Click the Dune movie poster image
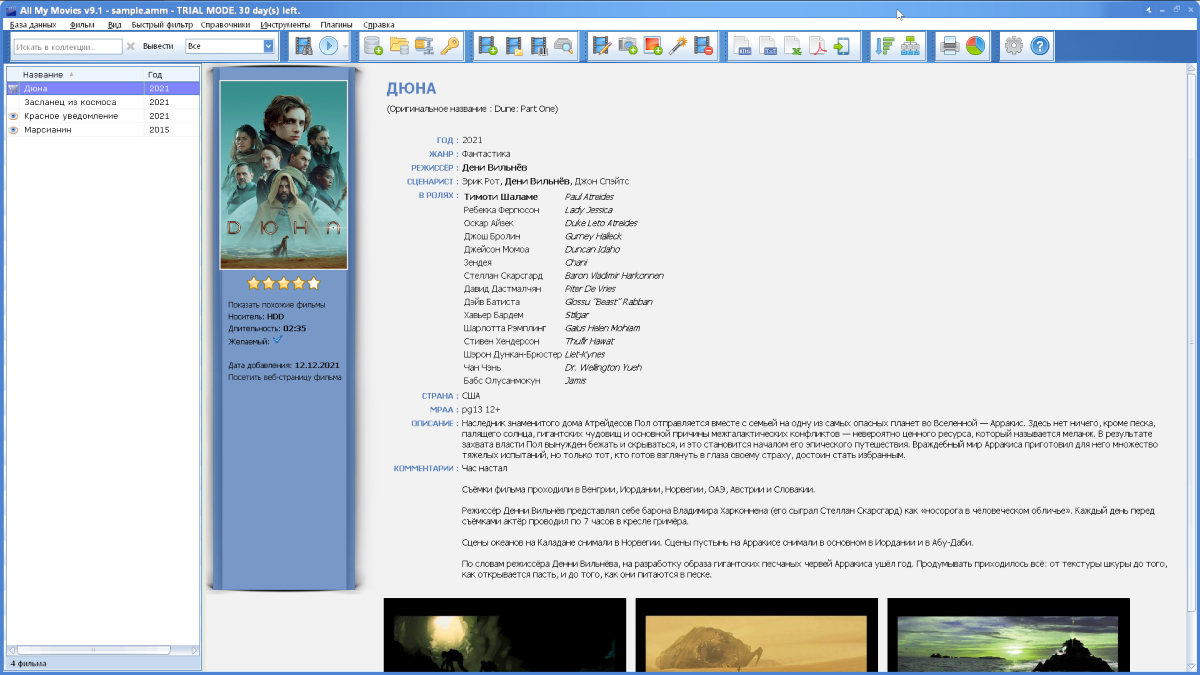The height and width of the screenshot is (675, 1200). click(284, 174)
